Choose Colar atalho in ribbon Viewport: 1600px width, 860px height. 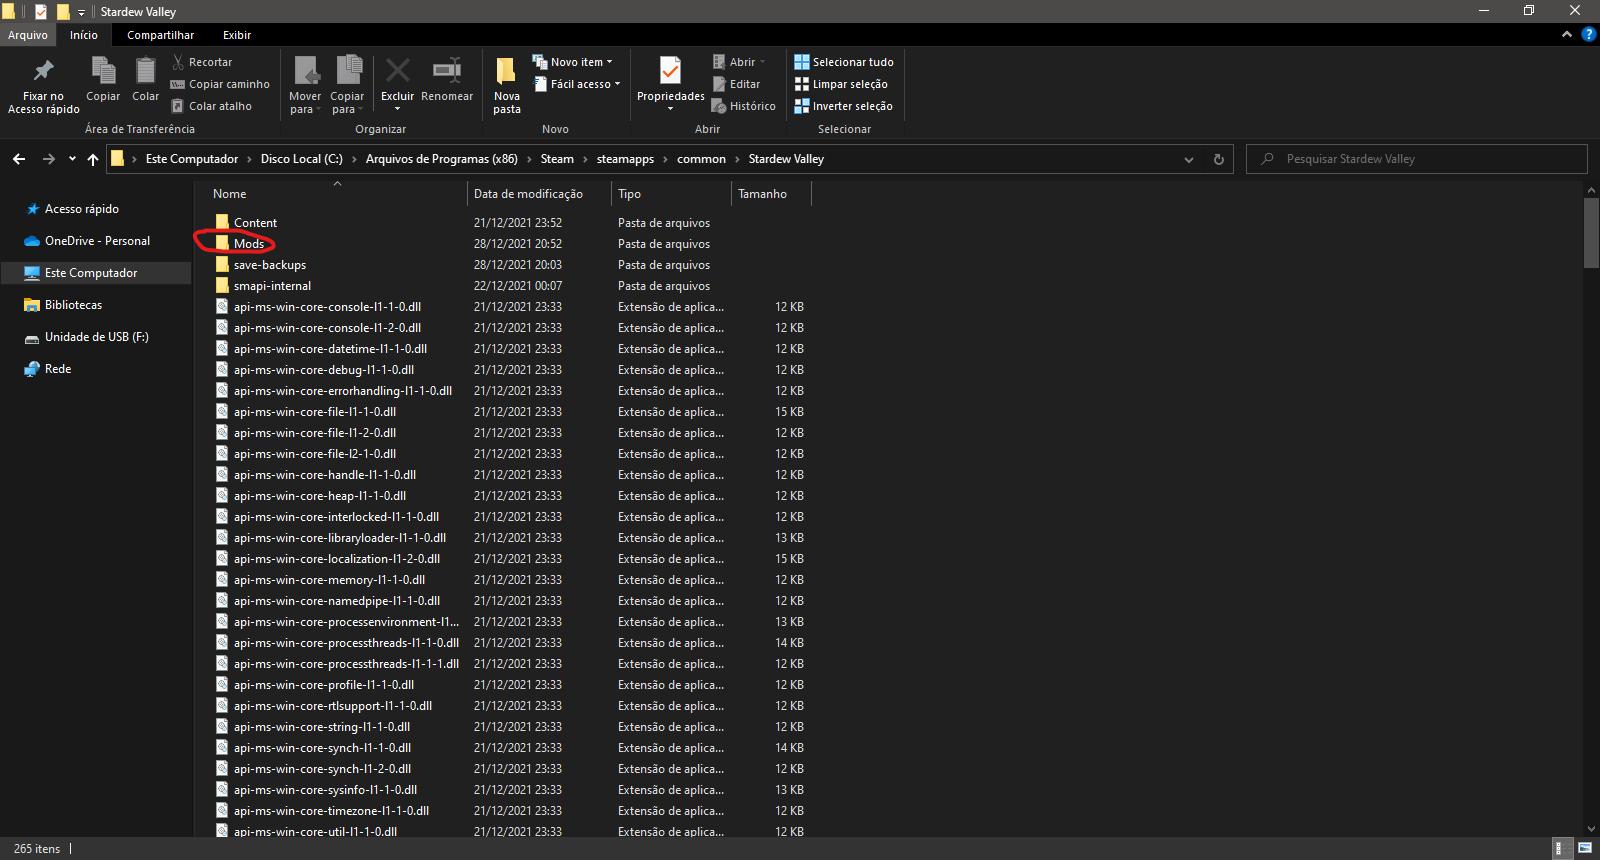[211, 106]
